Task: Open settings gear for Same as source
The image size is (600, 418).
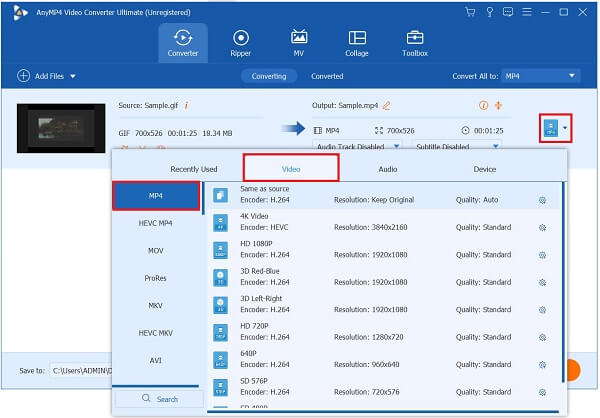Action: (x=542, y=200)
